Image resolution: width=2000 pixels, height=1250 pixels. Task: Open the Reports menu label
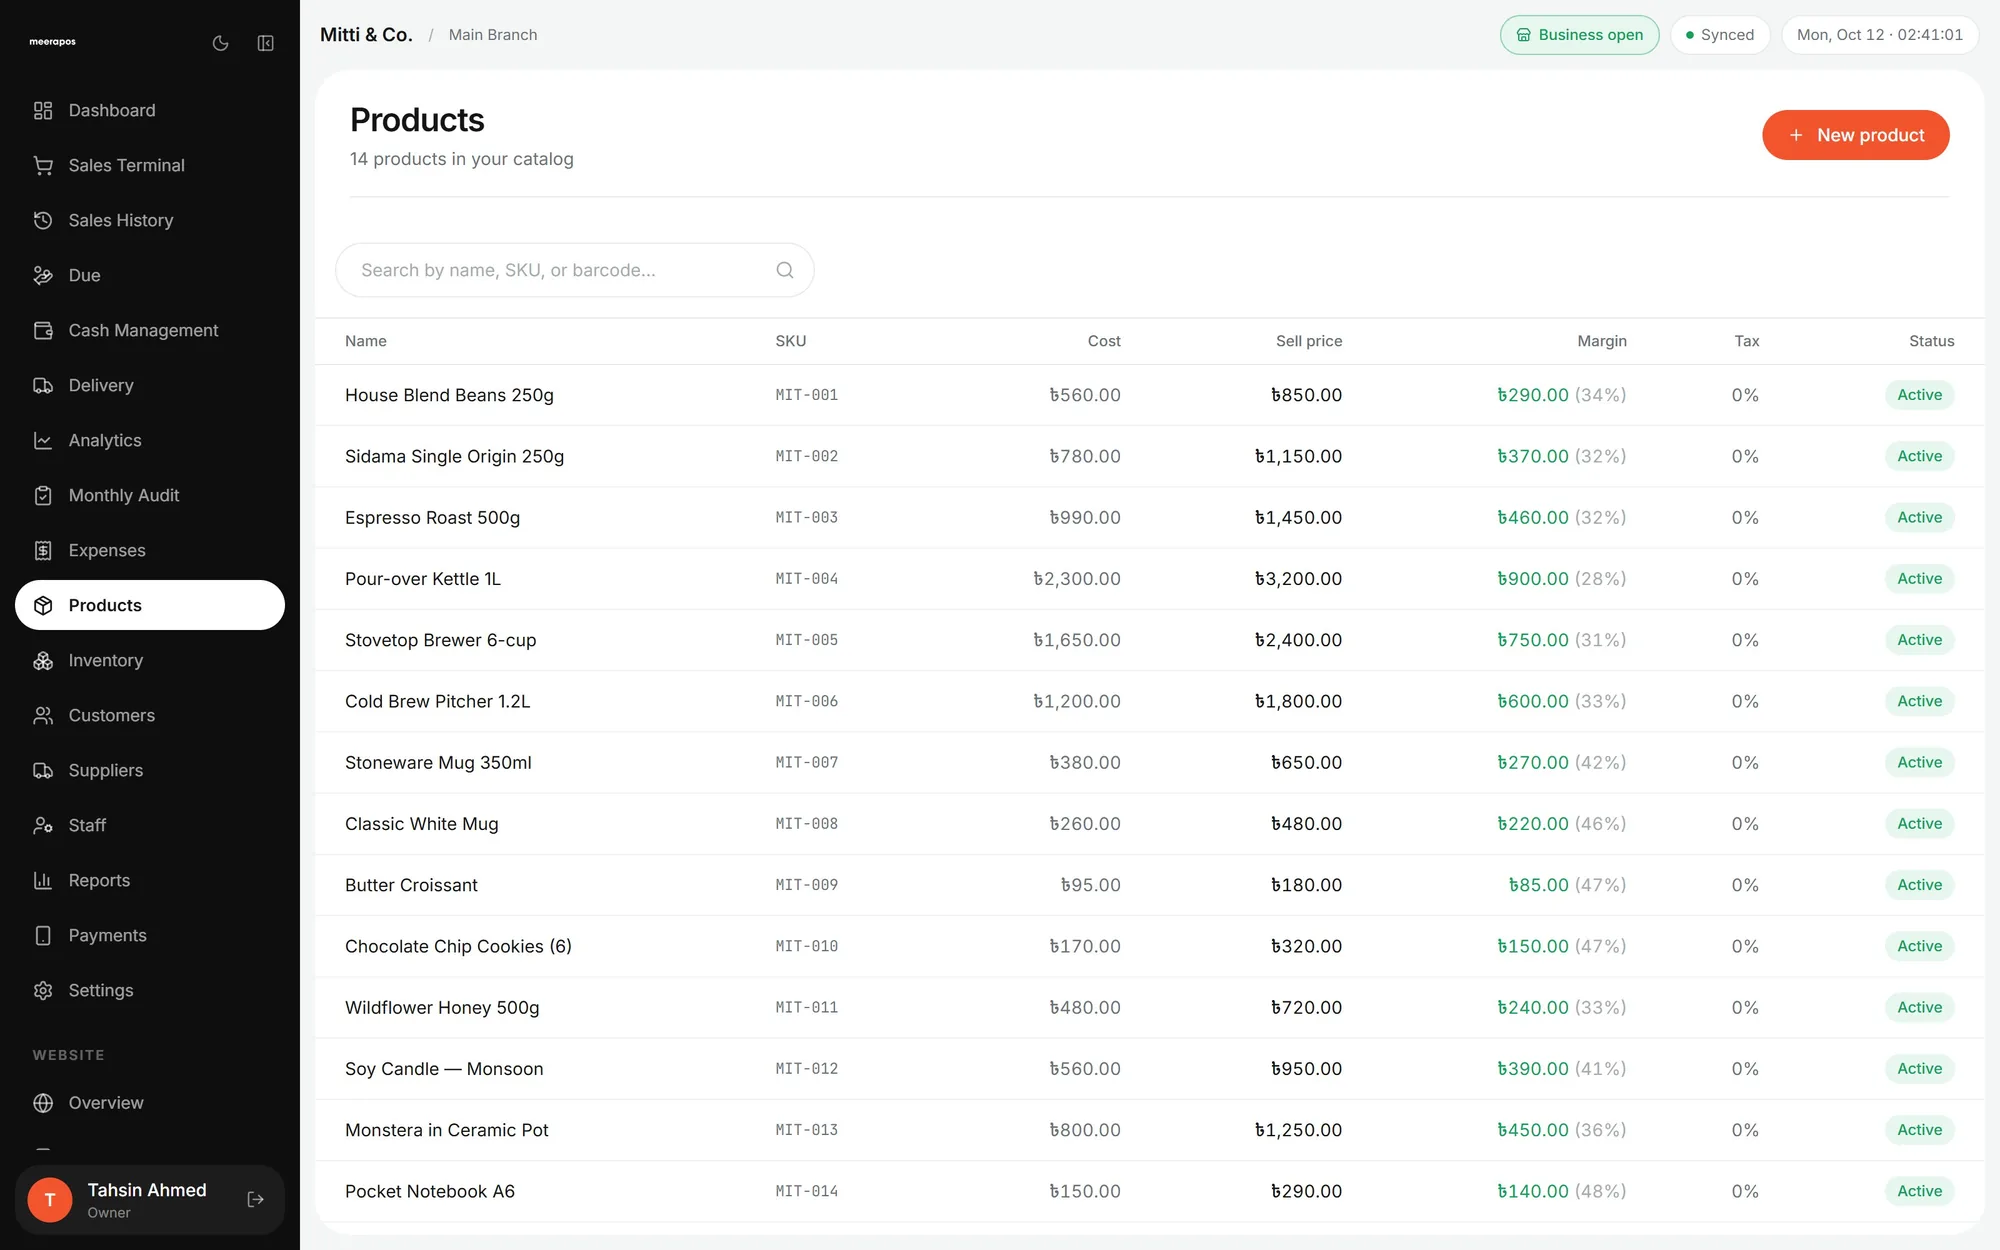tap(99, 880)
